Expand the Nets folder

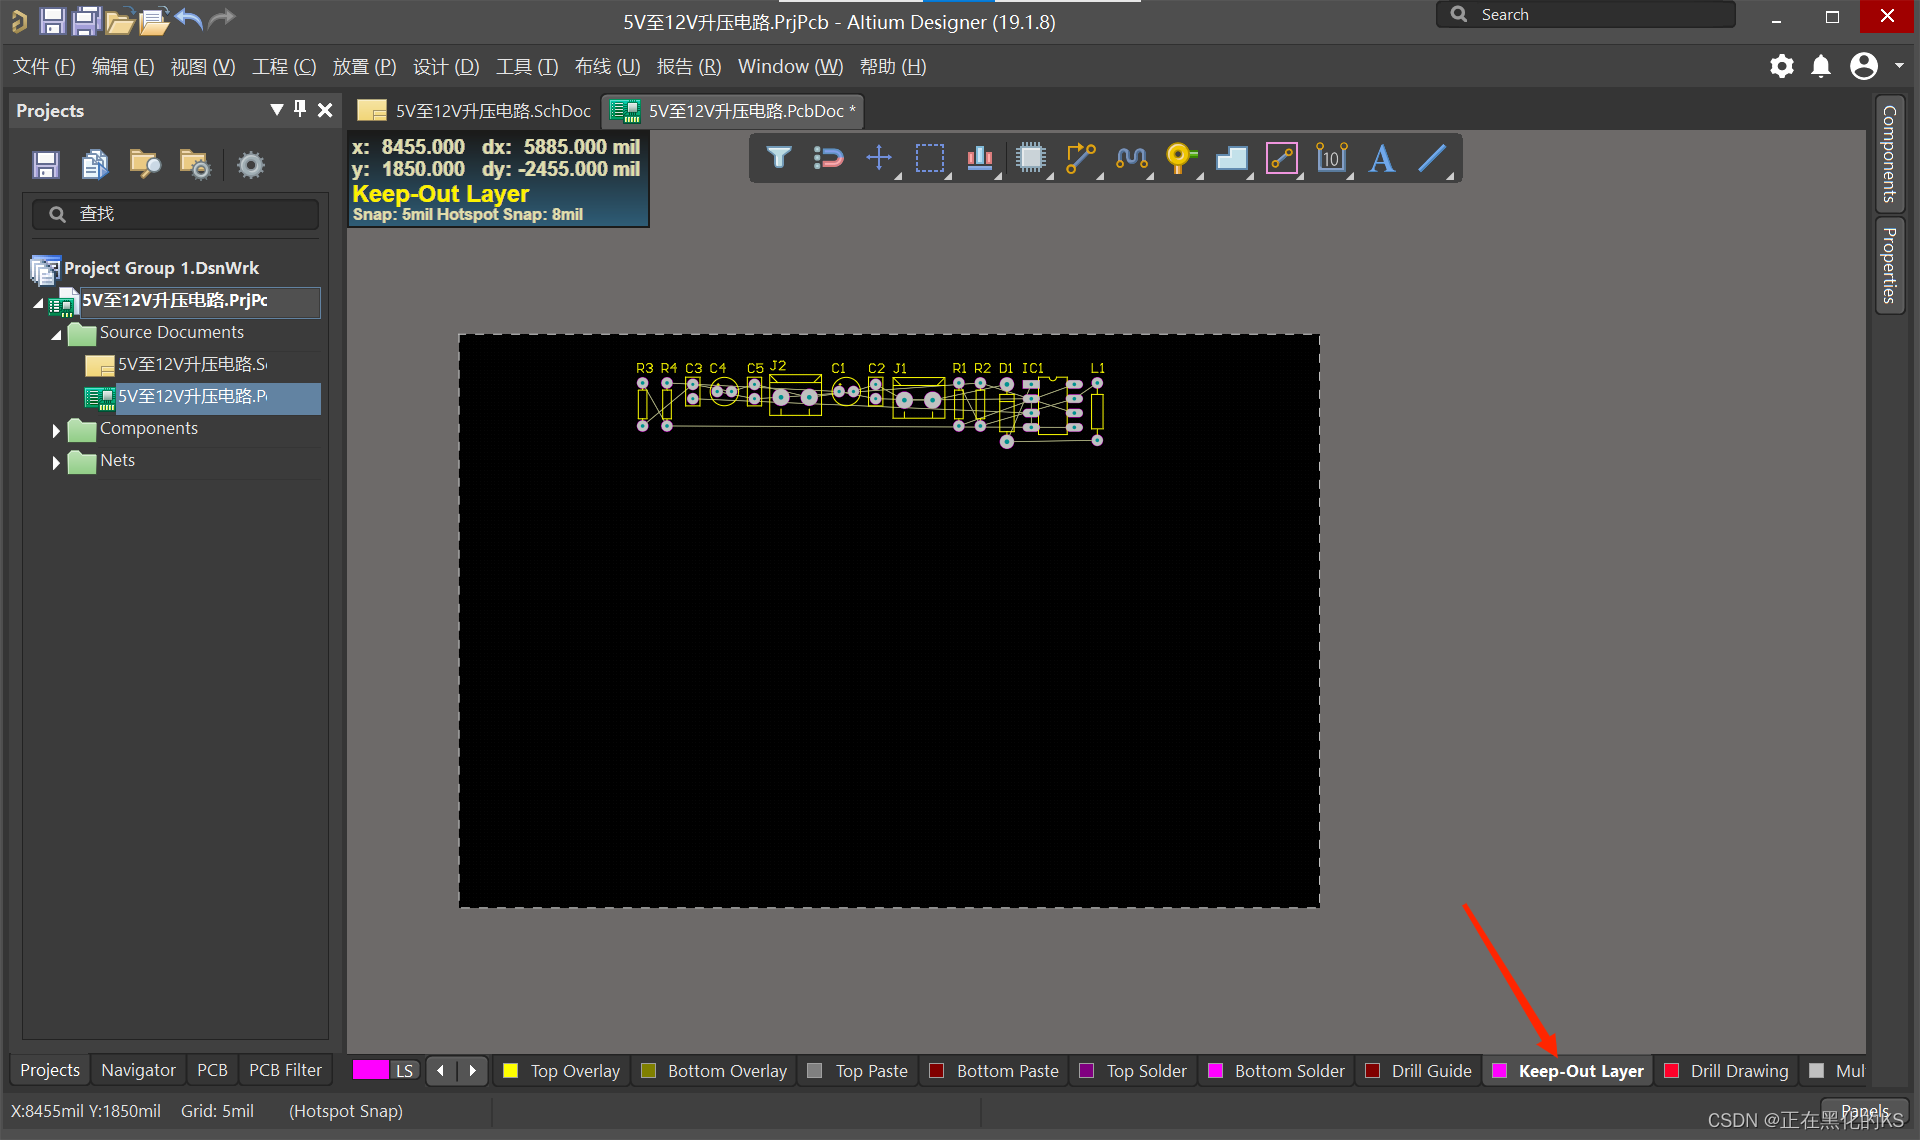[56, 462]
